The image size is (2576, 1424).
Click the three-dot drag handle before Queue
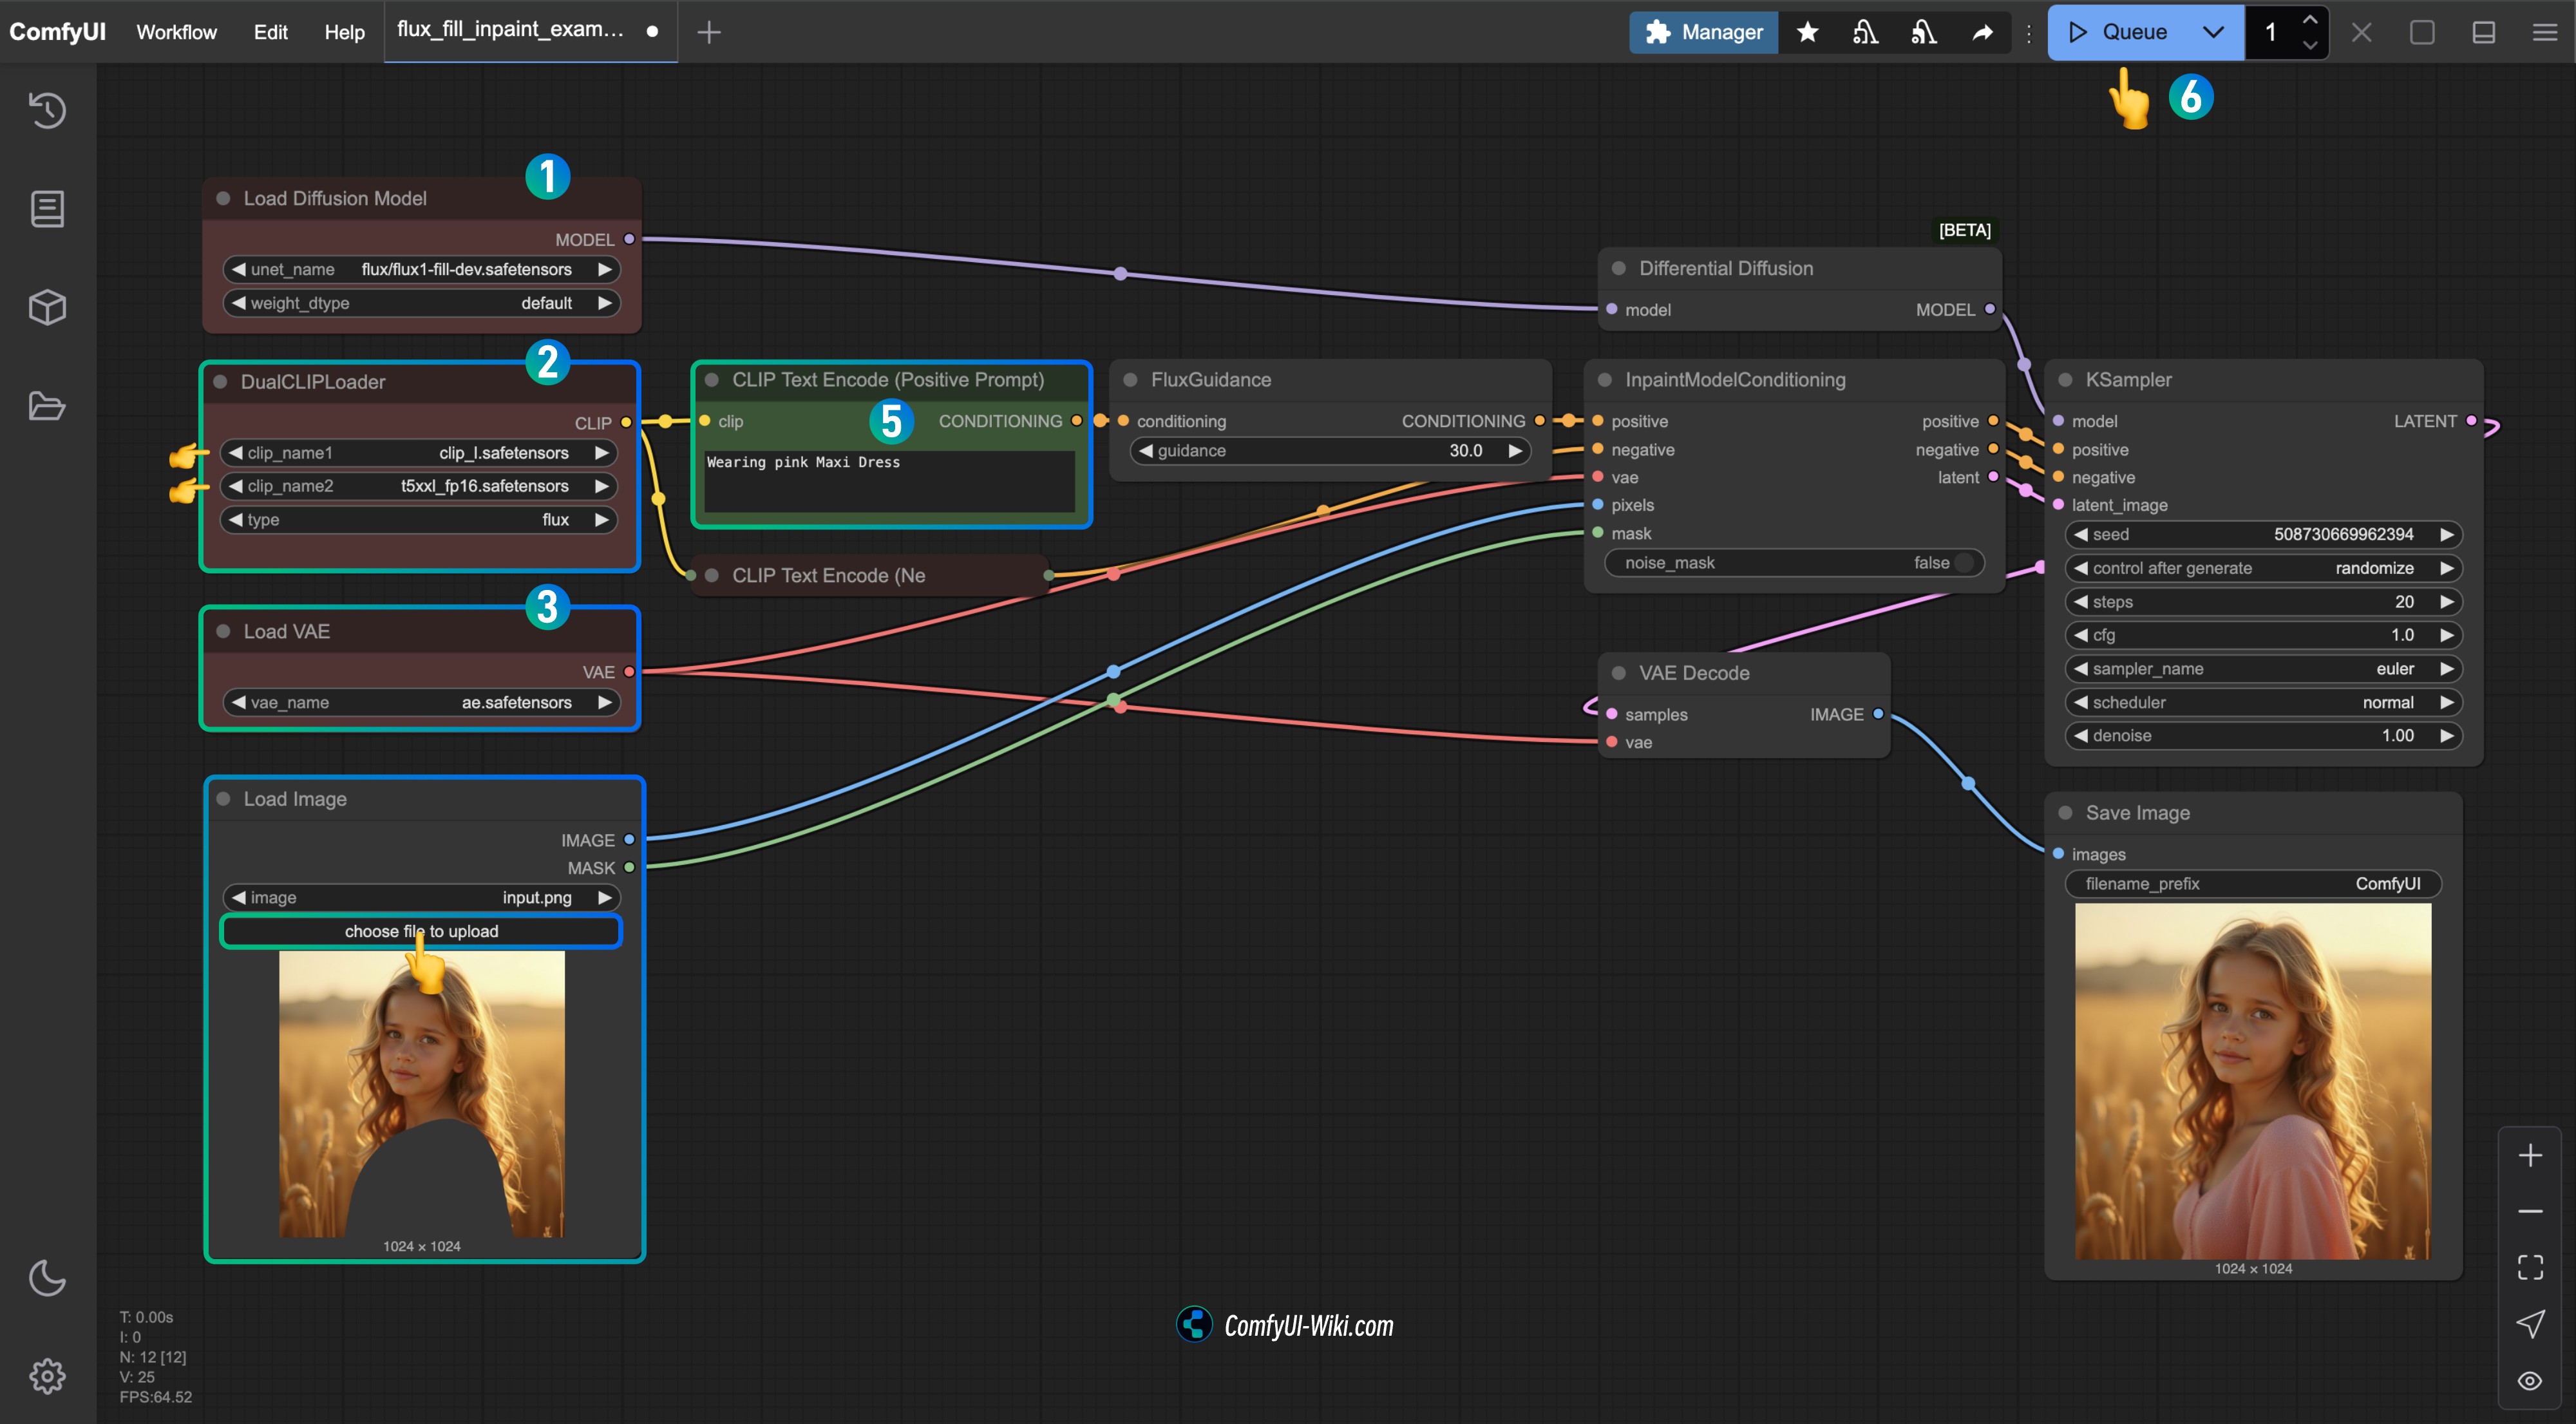2029,33
